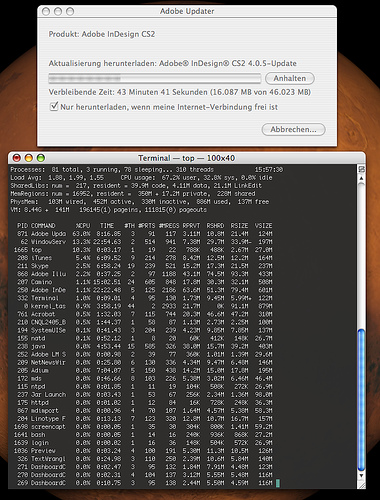Click the Terminal cursor block after the last row
The width and height of the screenshot is (380, 500).
pyautogui.click(x=278, y=483)
